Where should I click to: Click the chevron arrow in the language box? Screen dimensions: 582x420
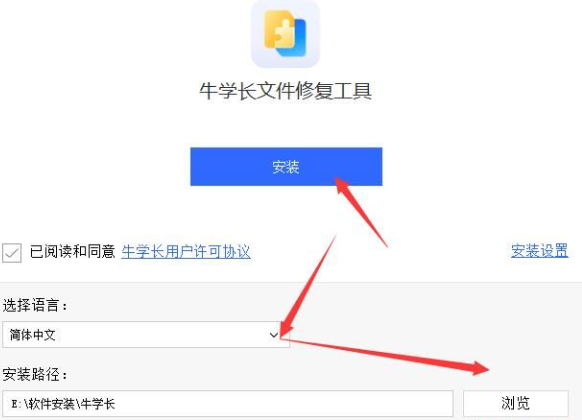tap(274, 335)
